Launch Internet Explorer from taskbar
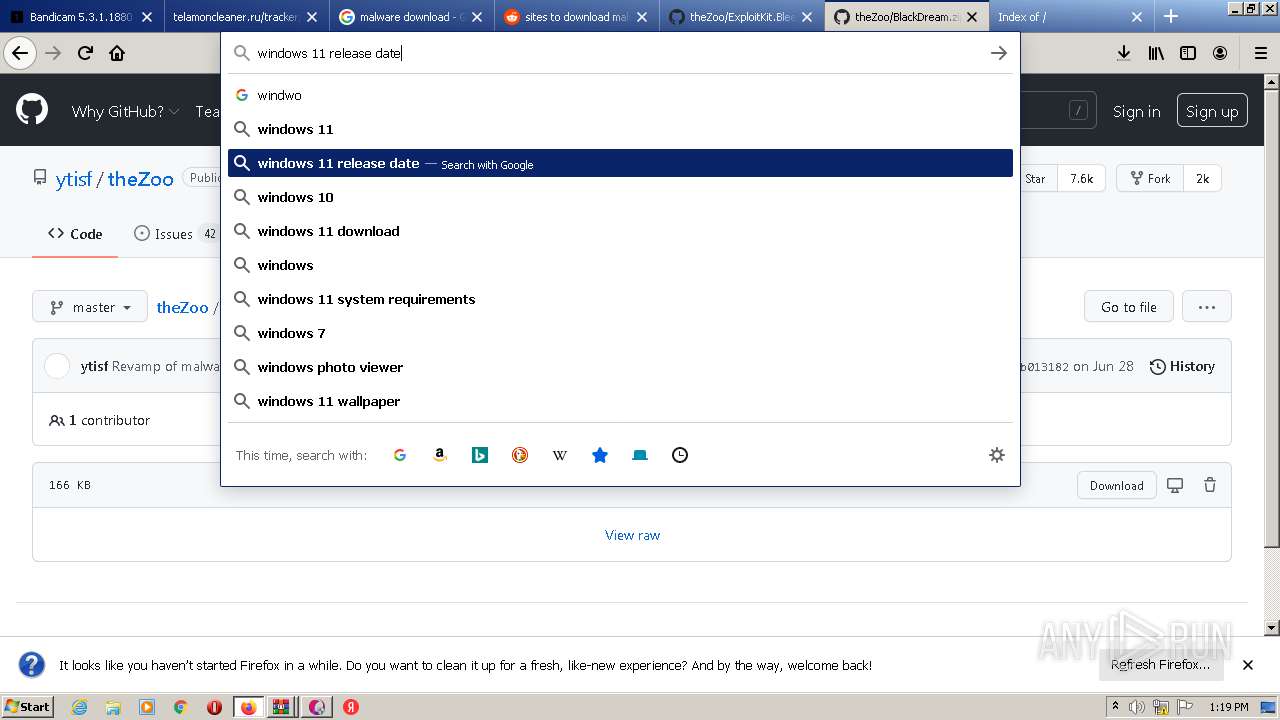1280x720 pixels. click(x=79, y=707)
